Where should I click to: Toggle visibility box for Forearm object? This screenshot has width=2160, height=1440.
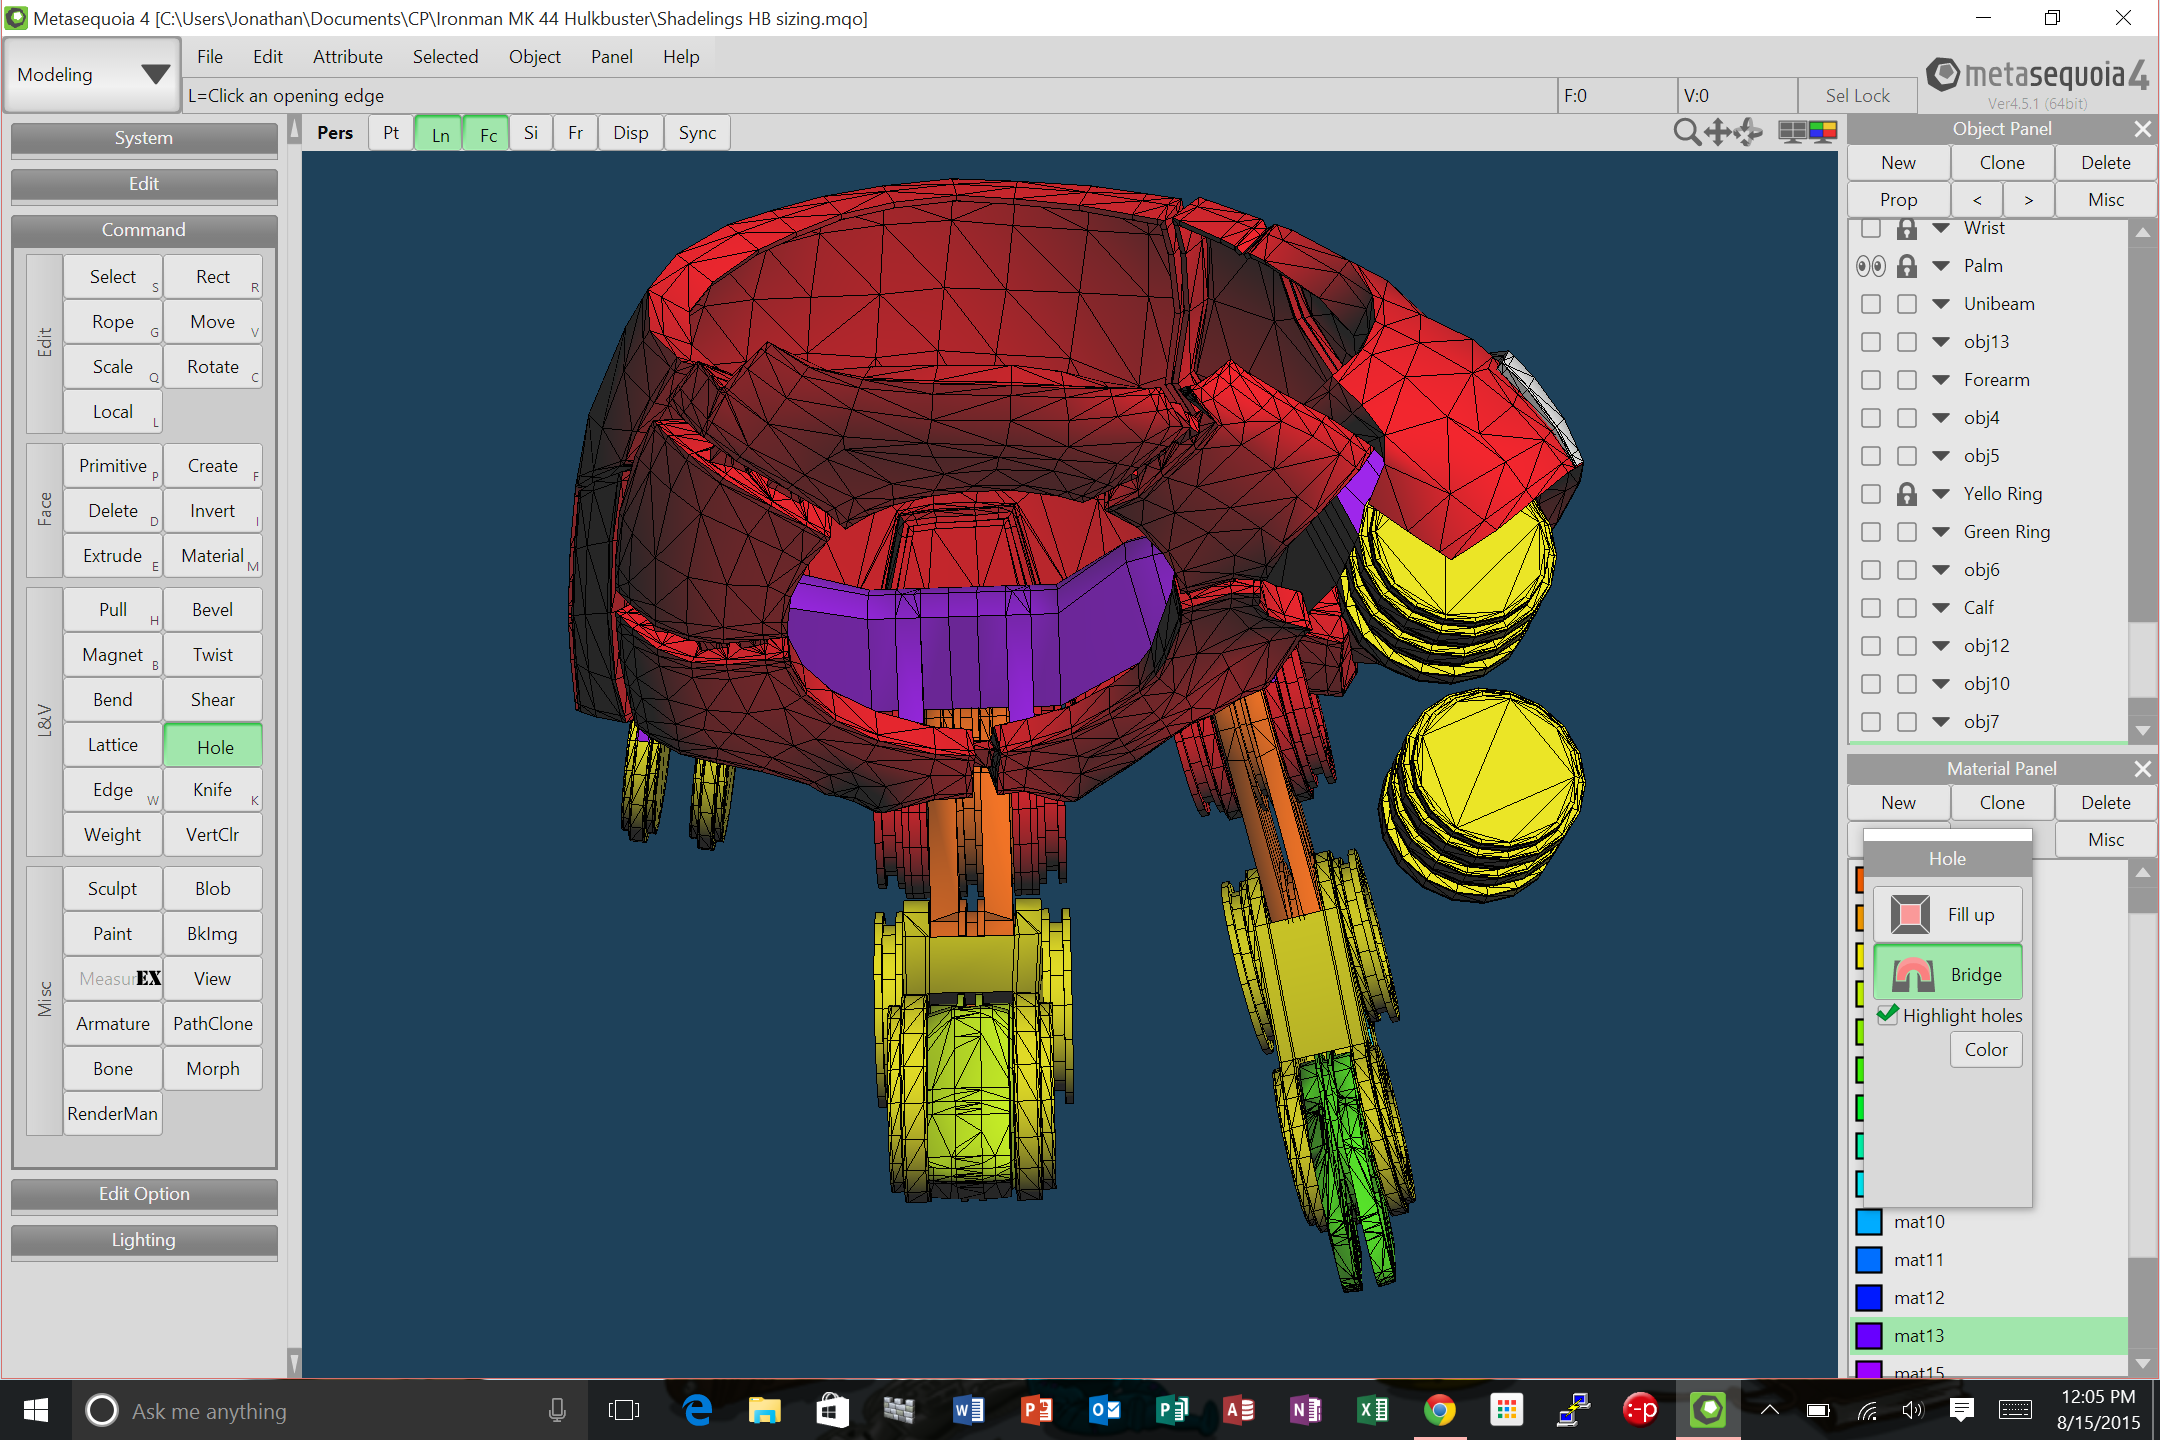click(x=1870, y=380)
